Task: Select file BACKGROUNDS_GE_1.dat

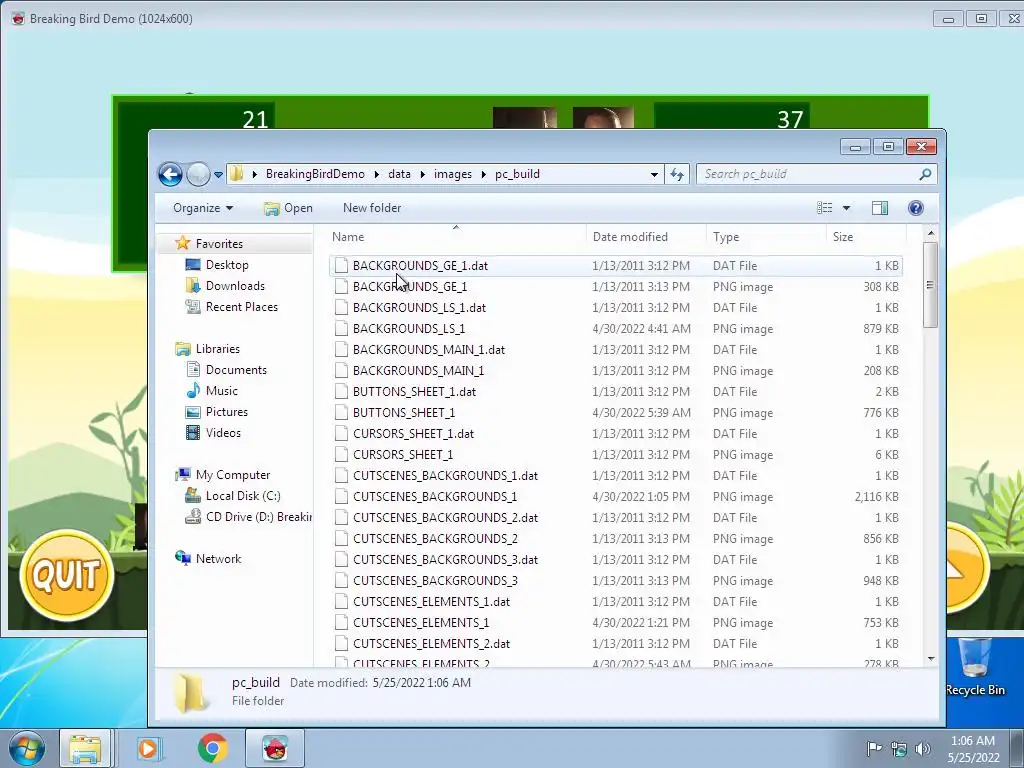Action: pyautogui.click(x=420, y=266)
